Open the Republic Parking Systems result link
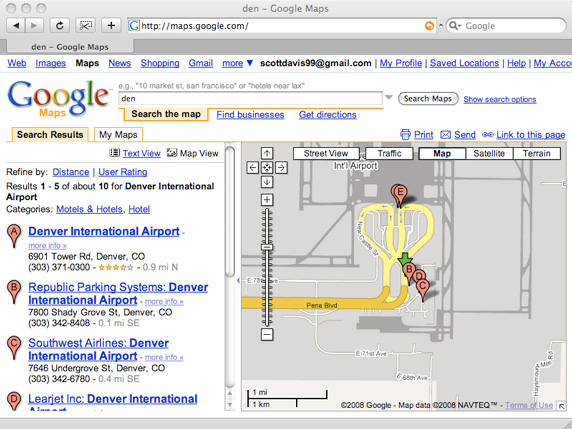This screenshot has width=572, height=429. [x=118, y=294]
